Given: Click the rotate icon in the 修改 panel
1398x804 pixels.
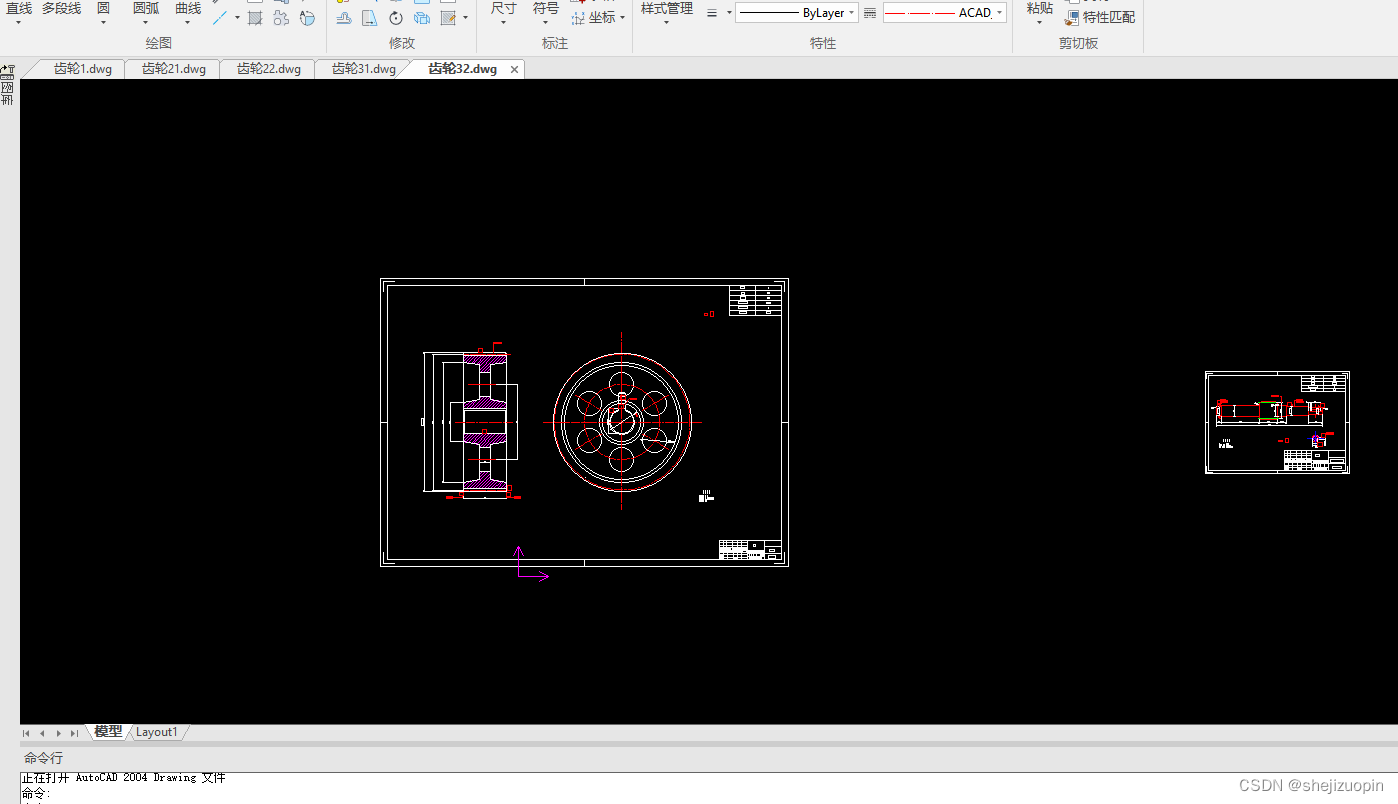Looking at the screenshot, I should [x=396, y=17].
